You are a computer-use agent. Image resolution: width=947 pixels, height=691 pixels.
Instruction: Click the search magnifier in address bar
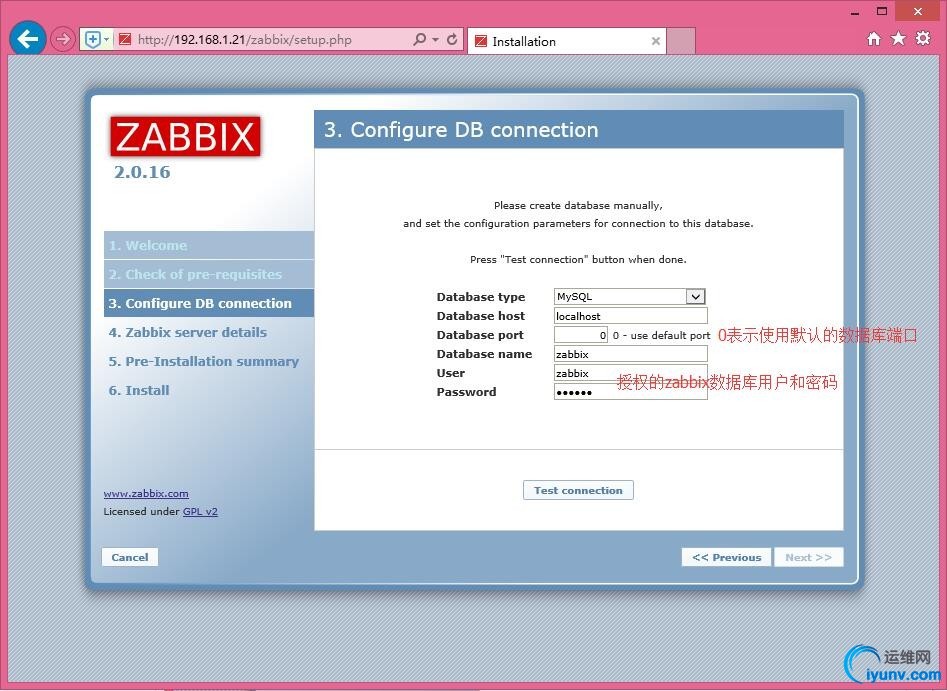pyautogui.click(x=419, y=39)
